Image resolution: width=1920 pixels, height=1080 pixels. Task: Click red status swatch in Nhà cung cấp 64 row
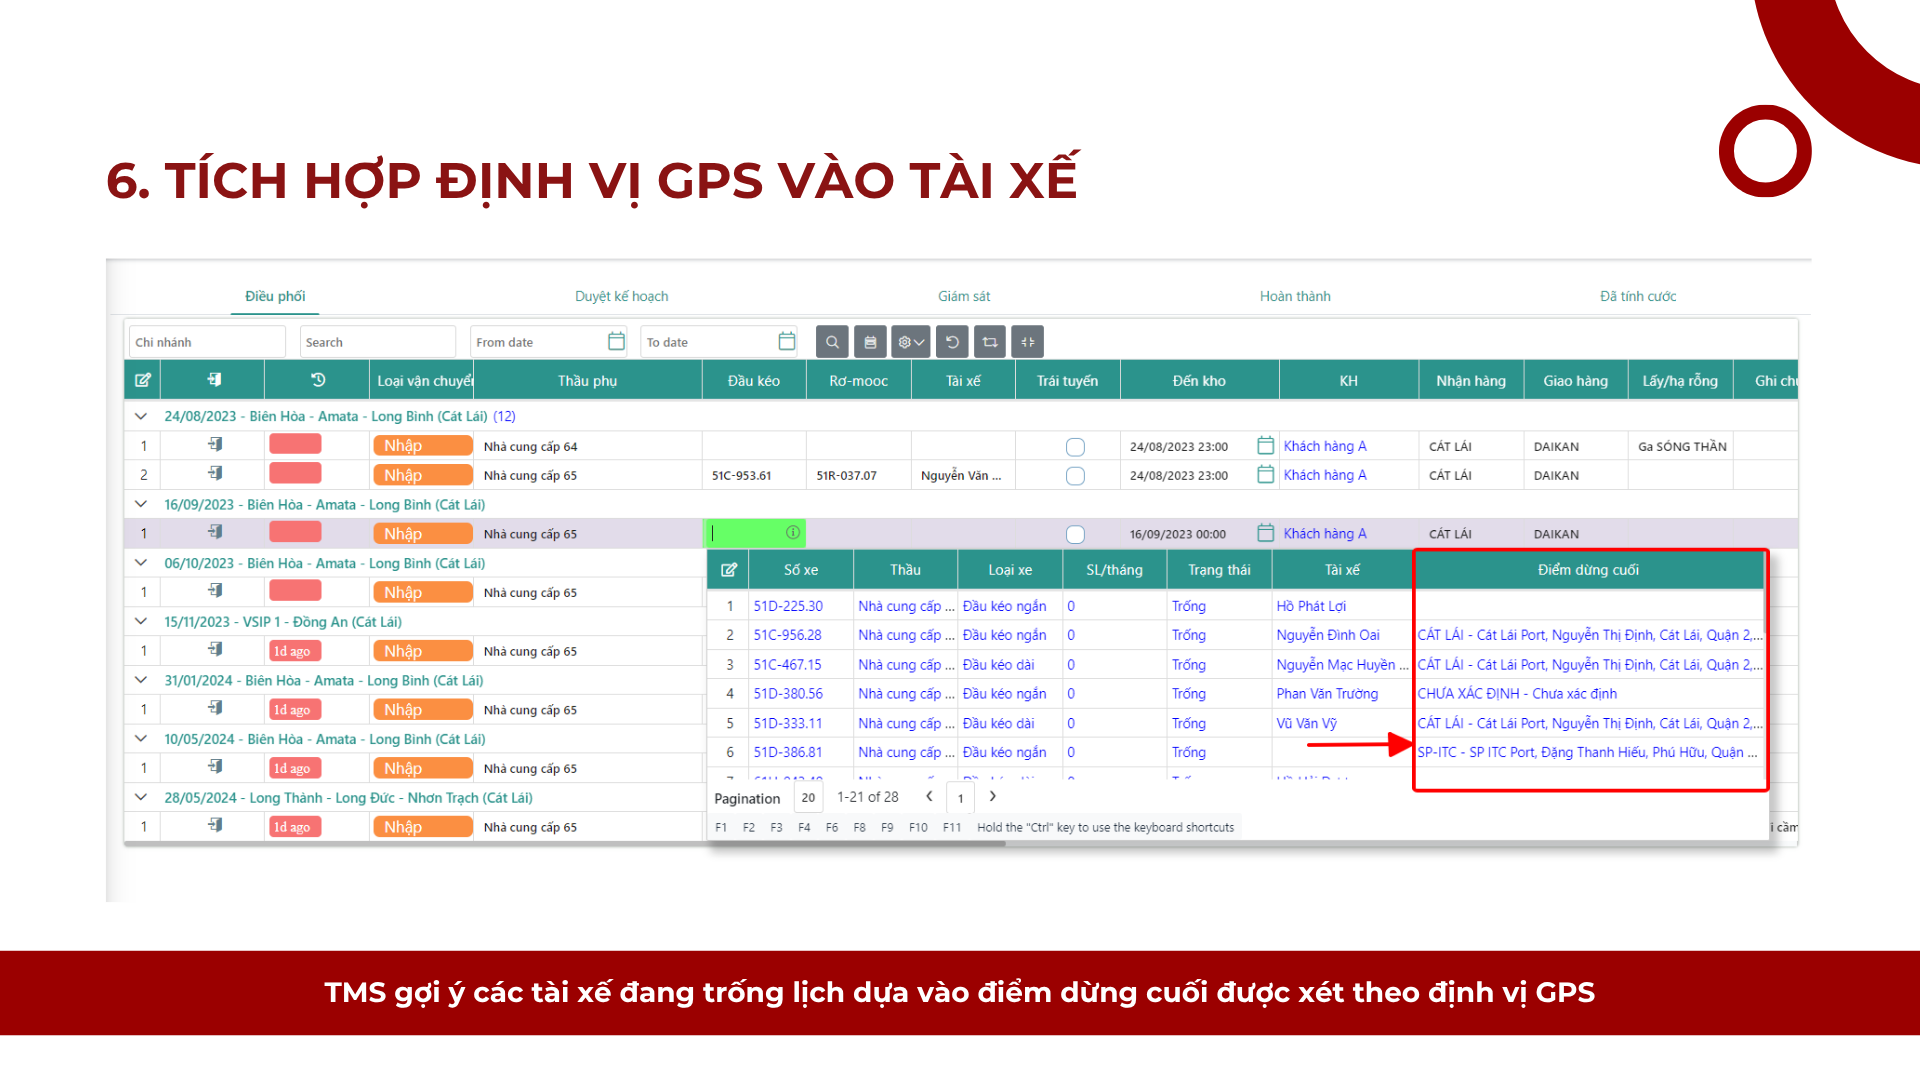point(295,444)
